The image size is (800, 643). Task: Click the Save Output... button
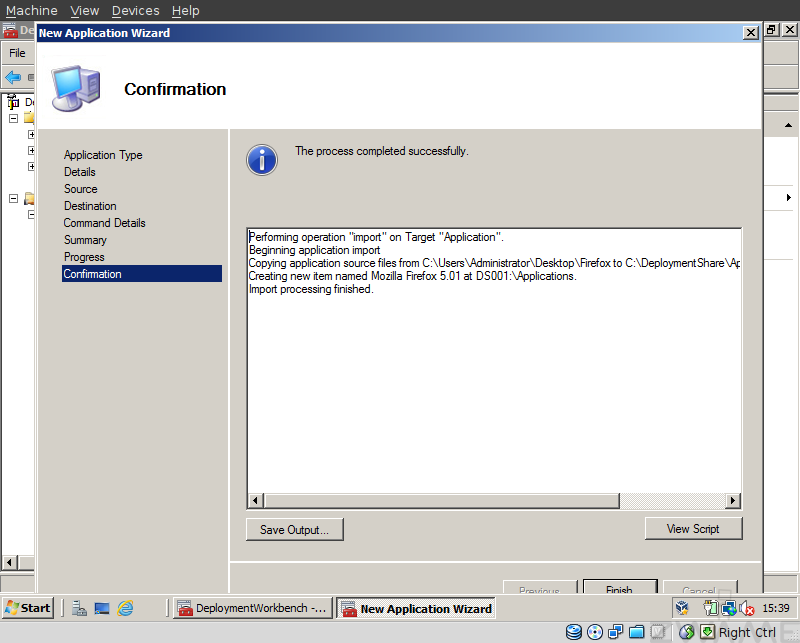point(294,530)
